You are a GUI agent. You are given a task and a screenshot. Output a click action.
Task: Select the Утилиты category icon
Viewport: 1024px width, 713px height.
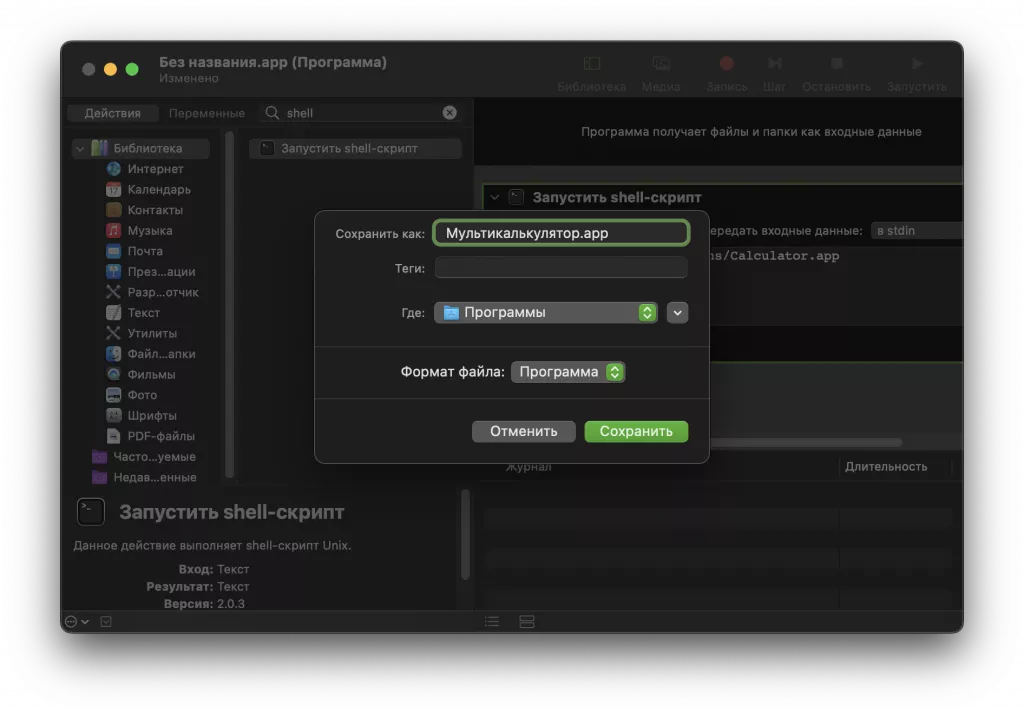pos(113,332)
